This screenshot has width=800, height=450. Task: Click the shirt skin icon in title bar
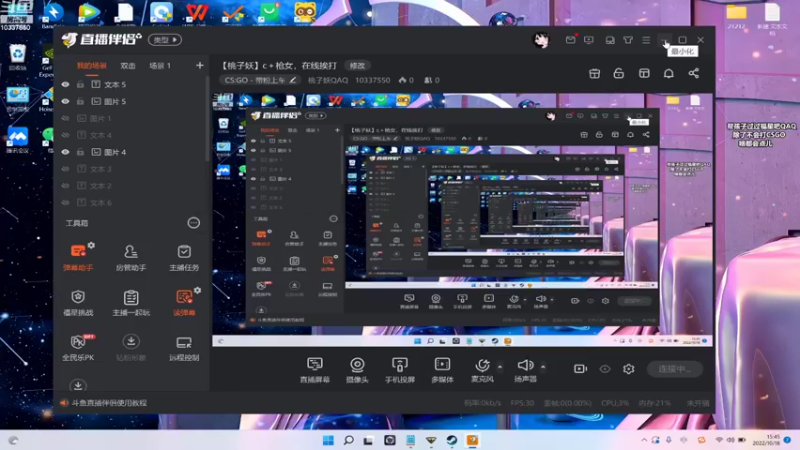(x=628, y=40)
